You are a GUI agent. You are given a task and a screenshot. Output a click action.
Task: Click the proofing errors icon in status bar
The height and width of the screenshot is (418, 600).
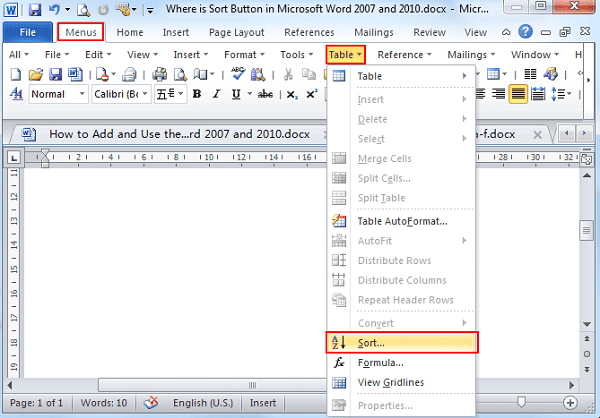[151, 403]
